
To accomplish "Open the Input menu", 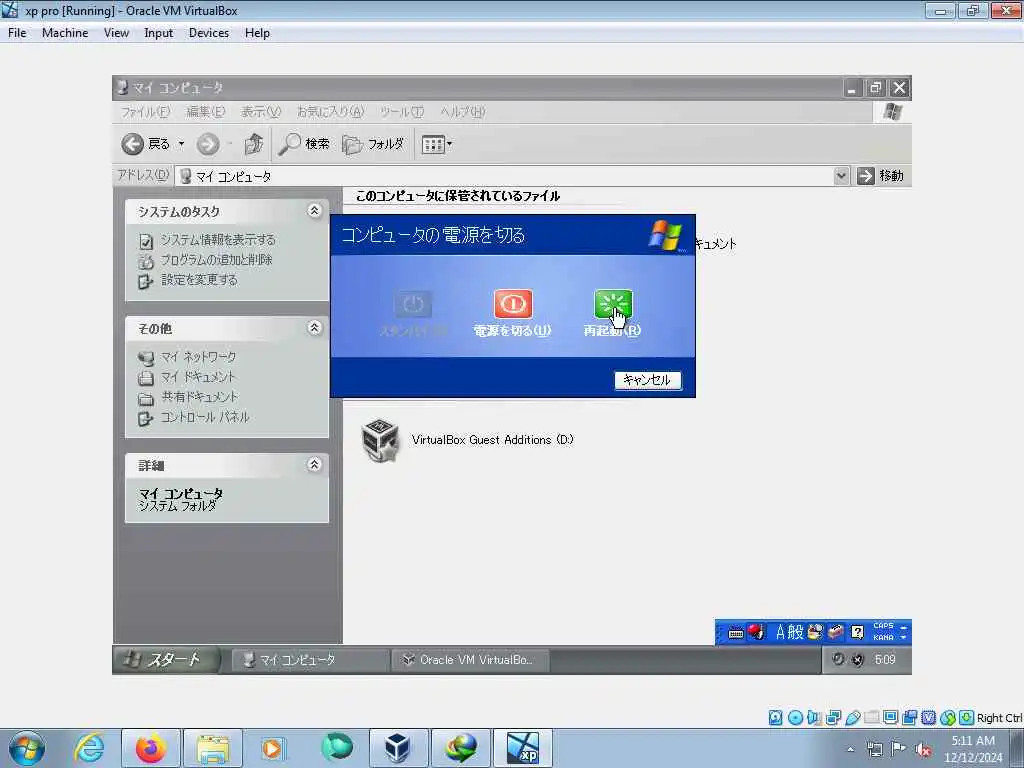I will tap(159, 33).
